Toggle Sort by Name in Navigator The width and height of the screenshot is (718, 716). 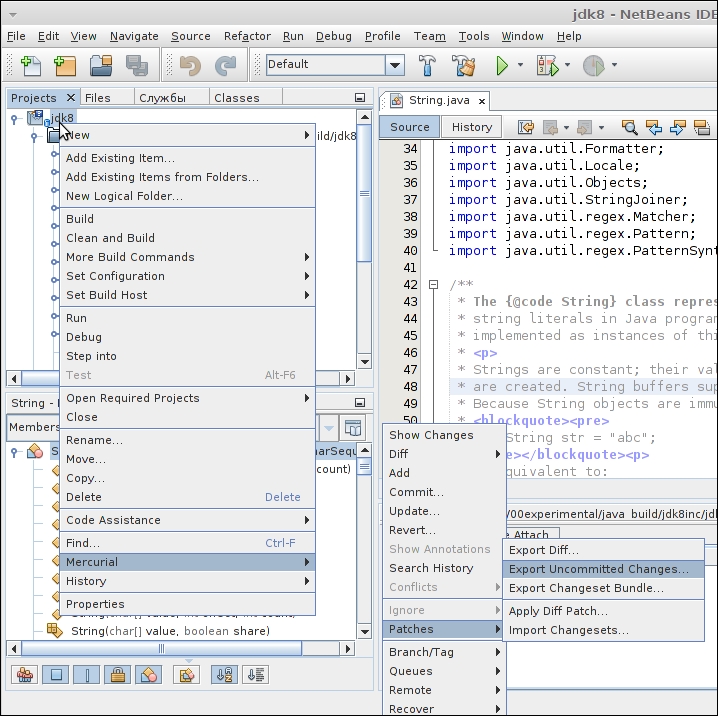click(225, 675)
